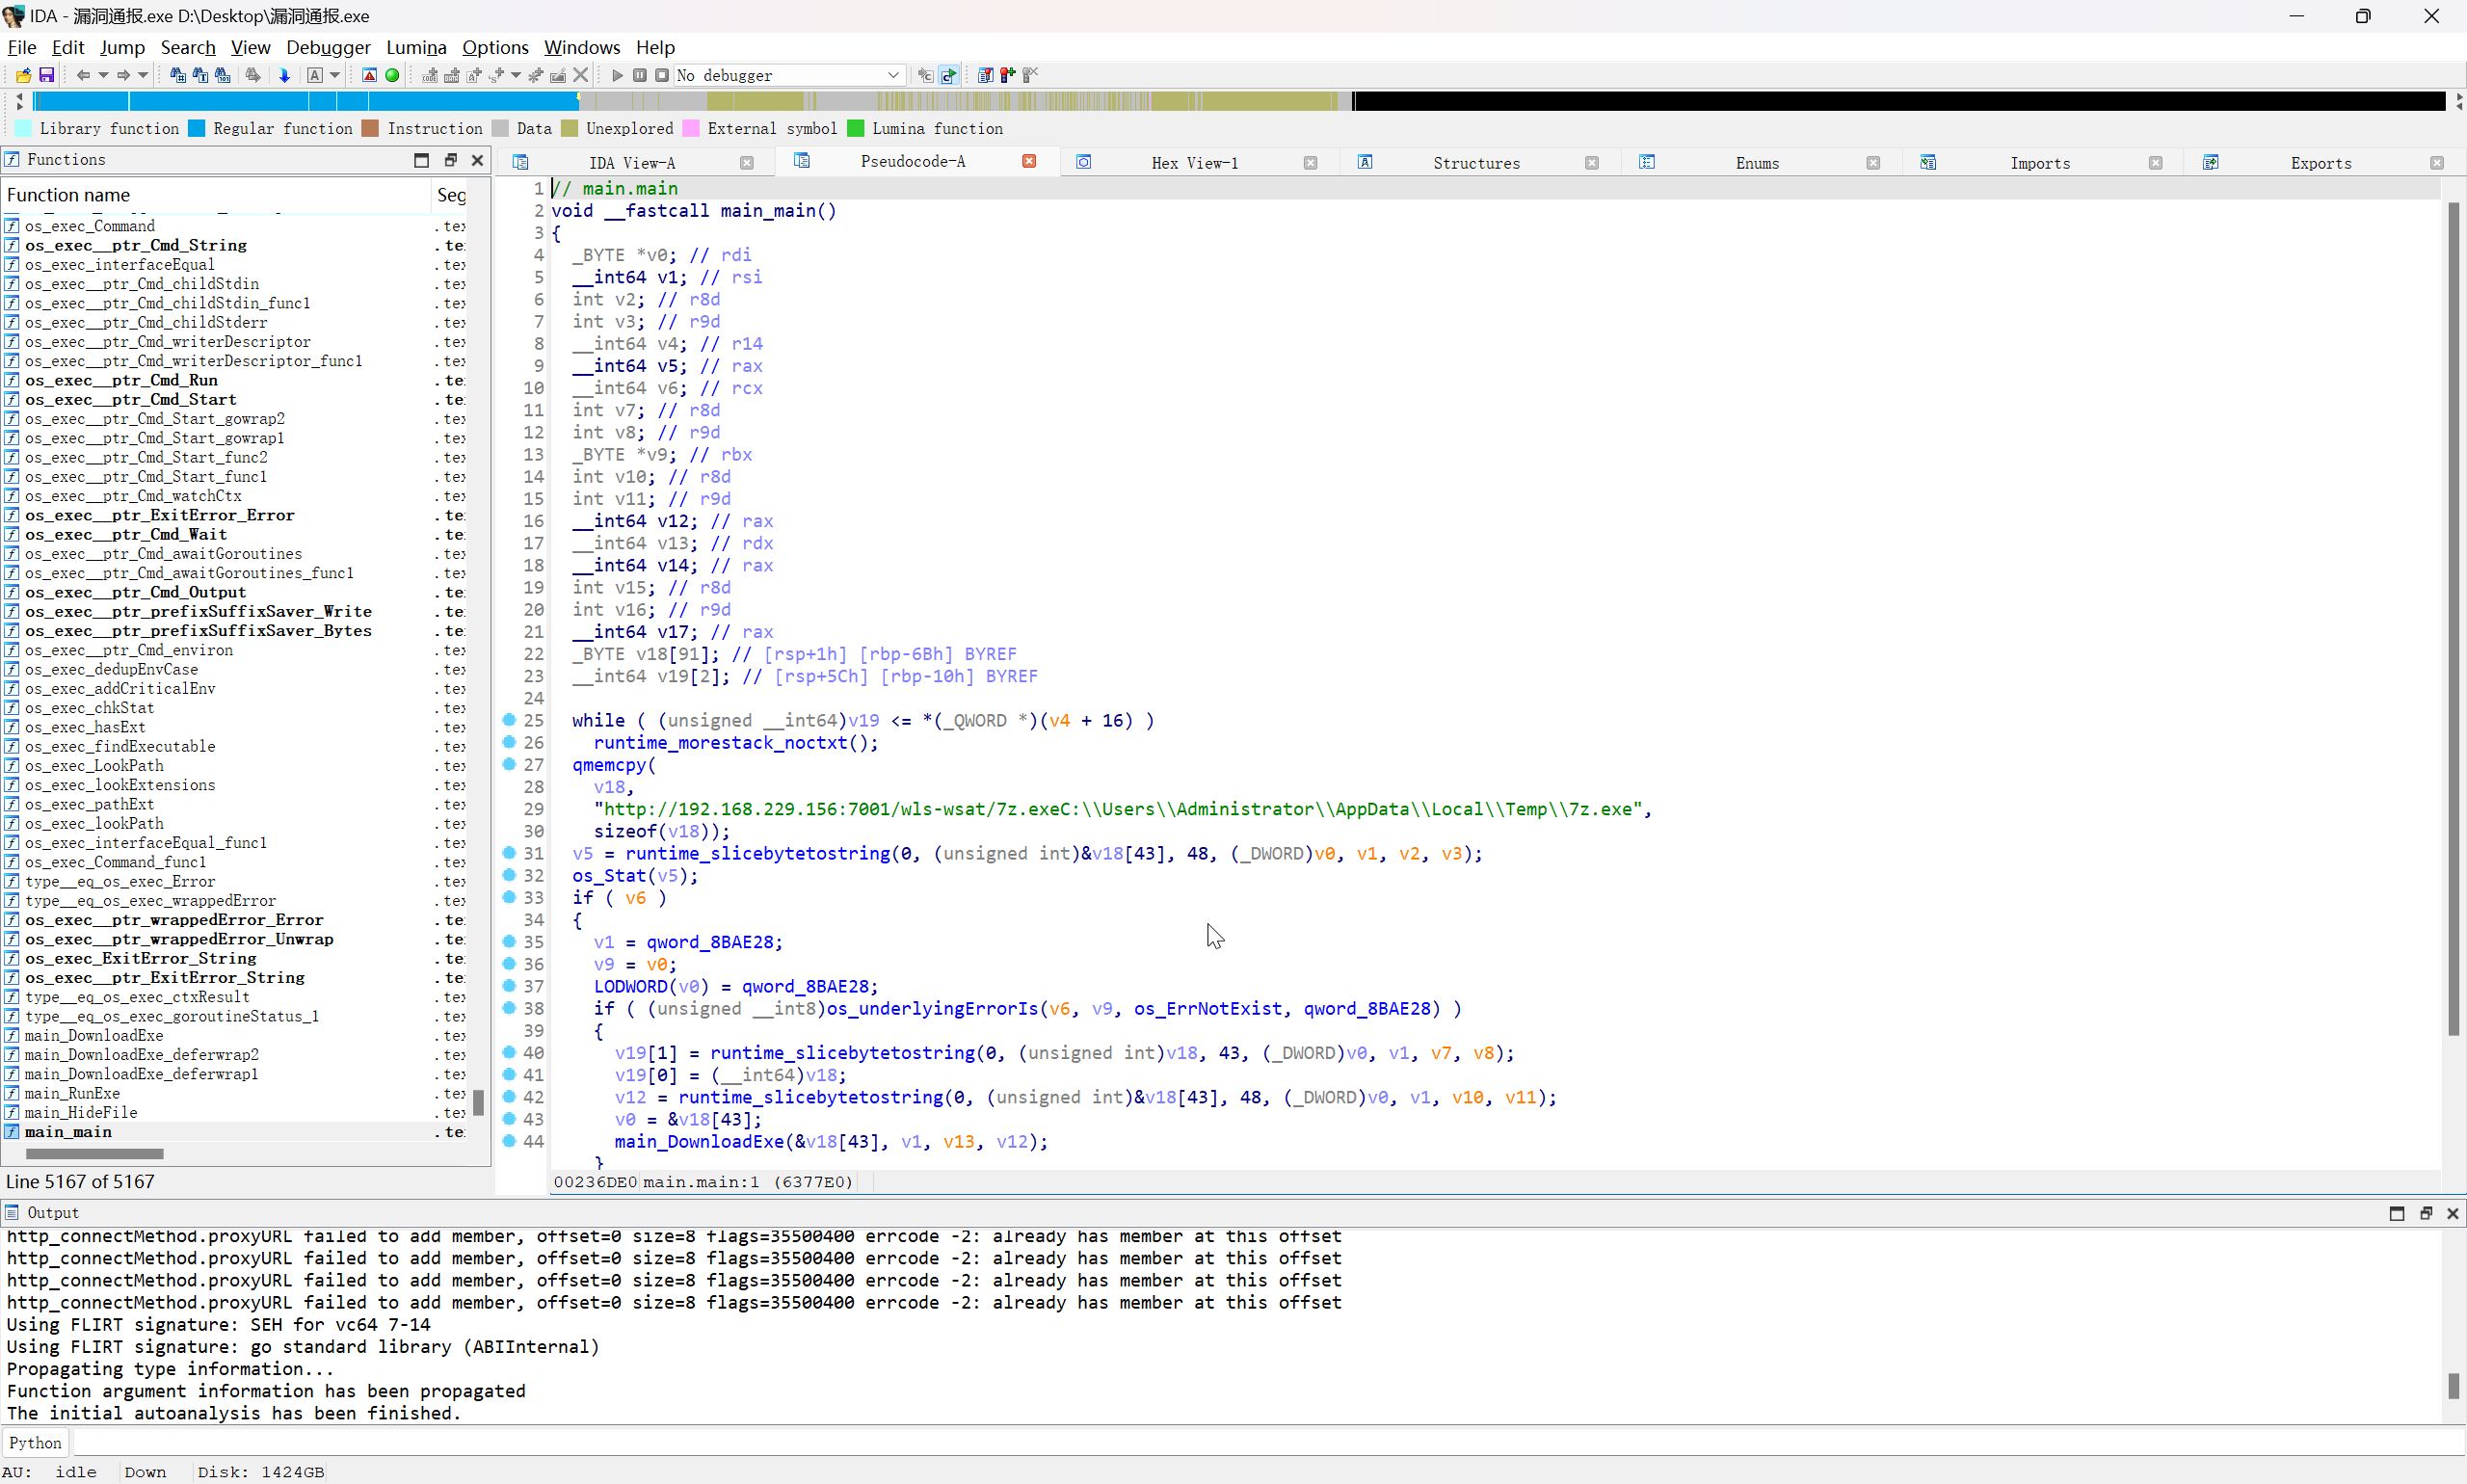Image resolution: width=2467 pixels, height=1484 pixels.
Task: Click the red warning triangle icon
Action: [x=369, y=75]
